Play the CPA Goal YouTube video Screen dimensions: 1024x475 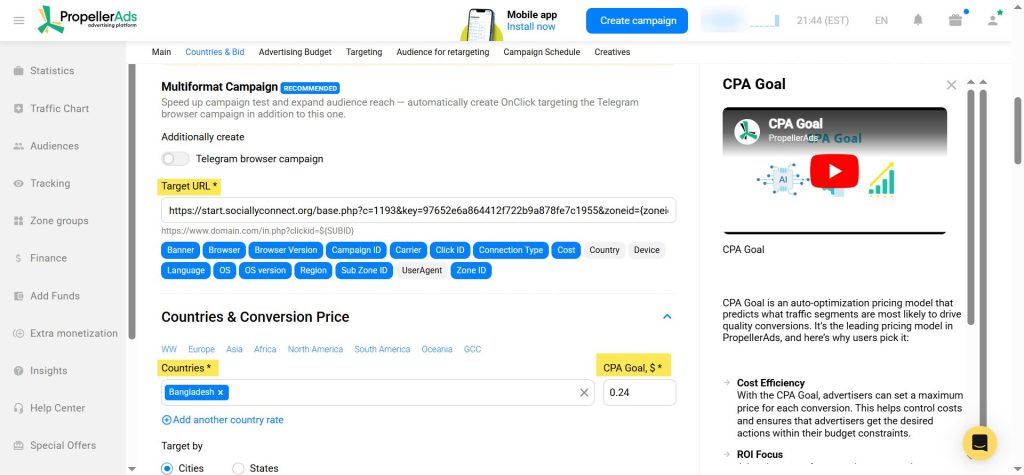(x=834, y=171)
